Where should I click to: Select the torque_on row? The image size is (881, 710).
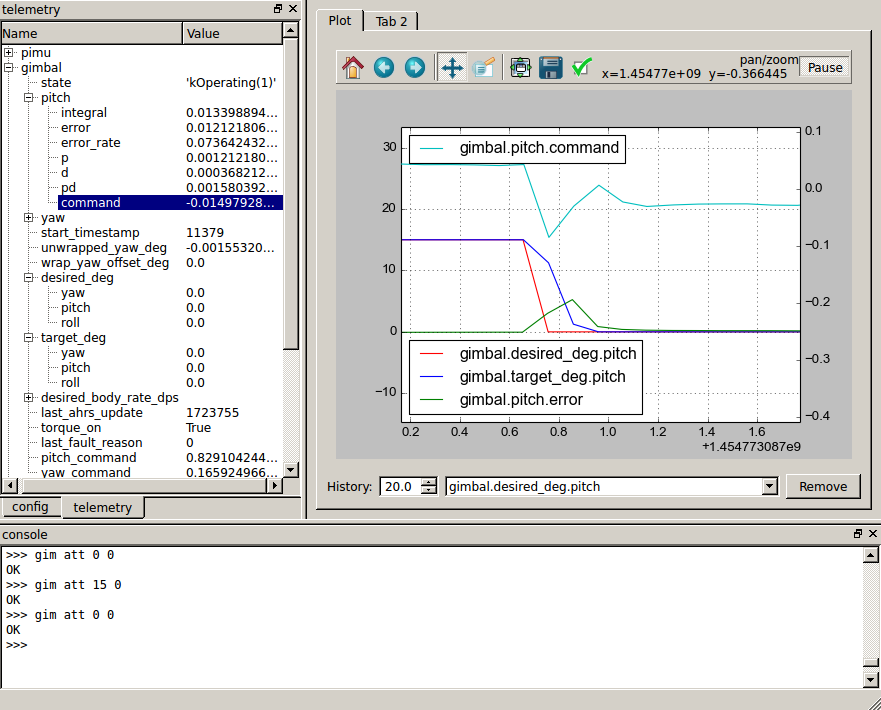142,427
